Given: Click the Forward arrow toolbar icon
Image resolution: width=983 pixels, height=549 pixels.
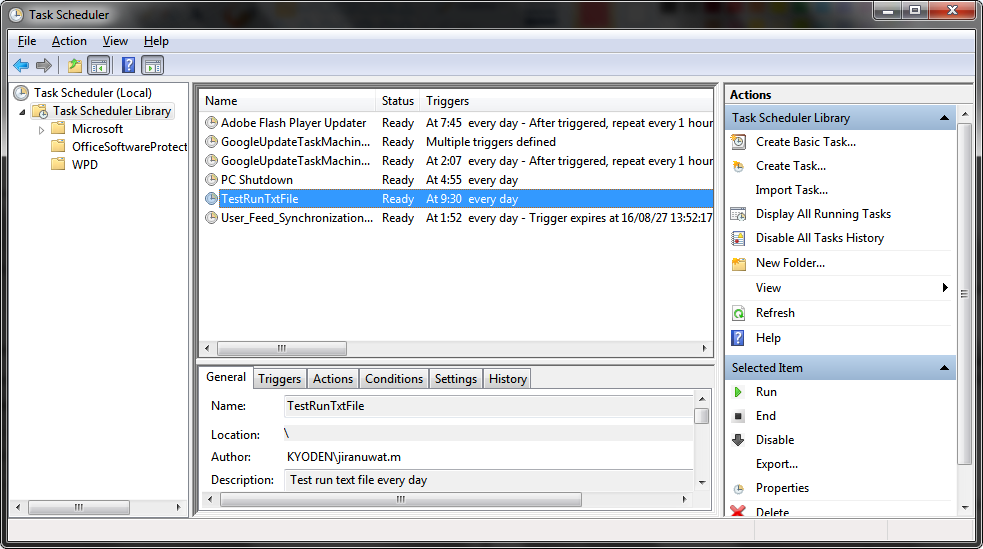Looking at the screenshot, I should (x=44, y=65).
